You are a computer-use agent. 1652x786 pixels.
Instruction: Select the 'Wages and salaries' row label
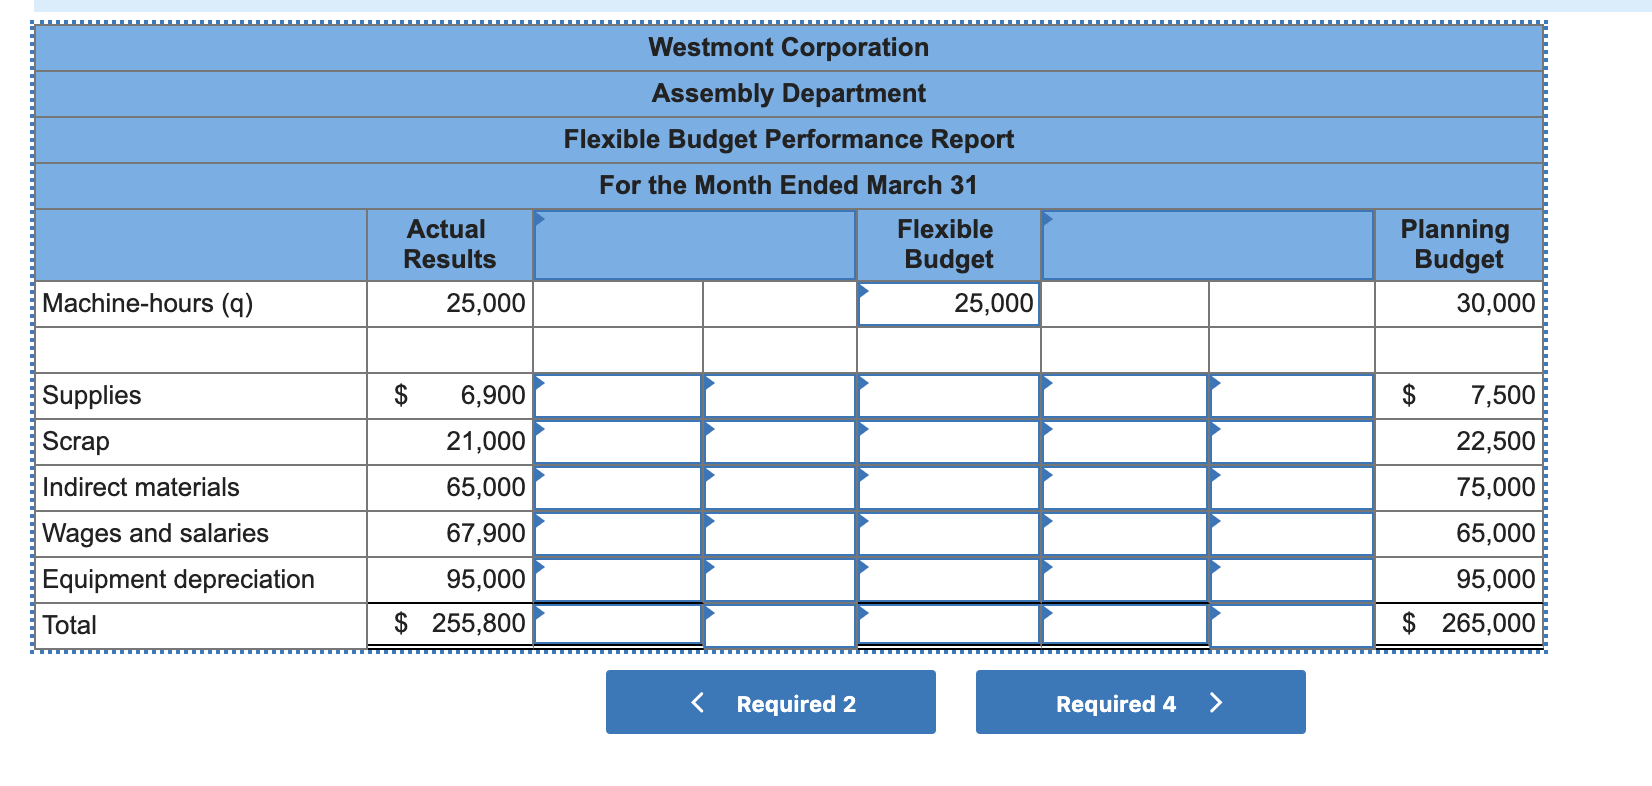[x=155, y=533]
